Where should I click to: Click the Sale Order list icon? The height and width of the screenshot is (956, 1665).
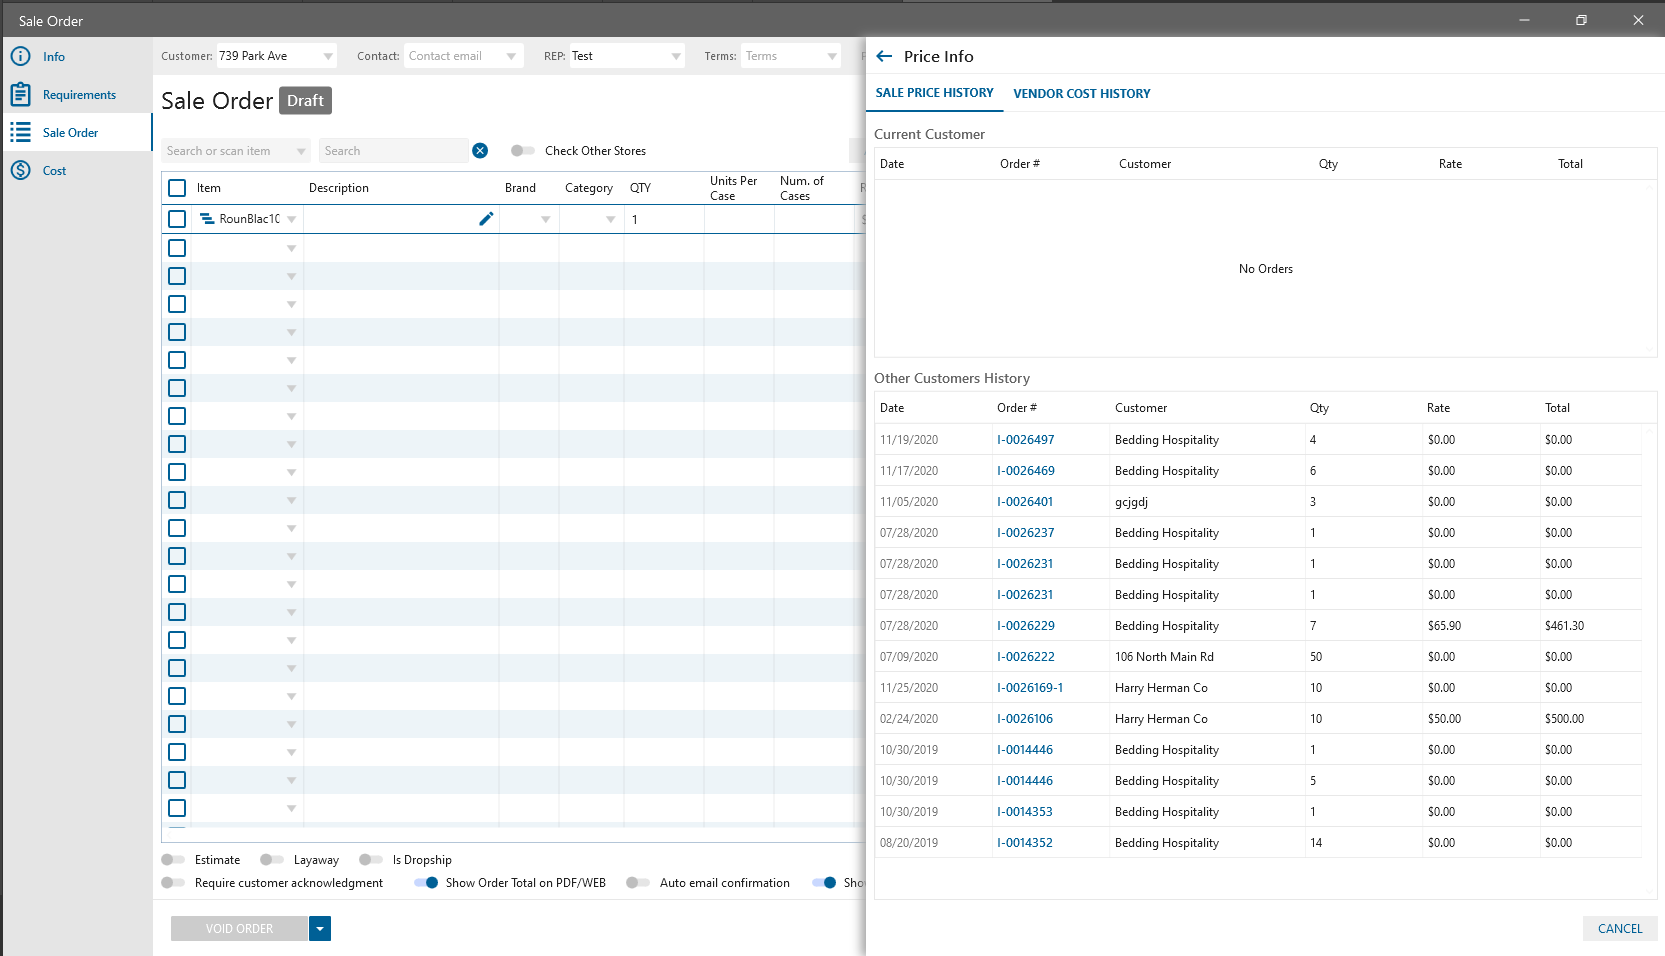tap(20, 133)
